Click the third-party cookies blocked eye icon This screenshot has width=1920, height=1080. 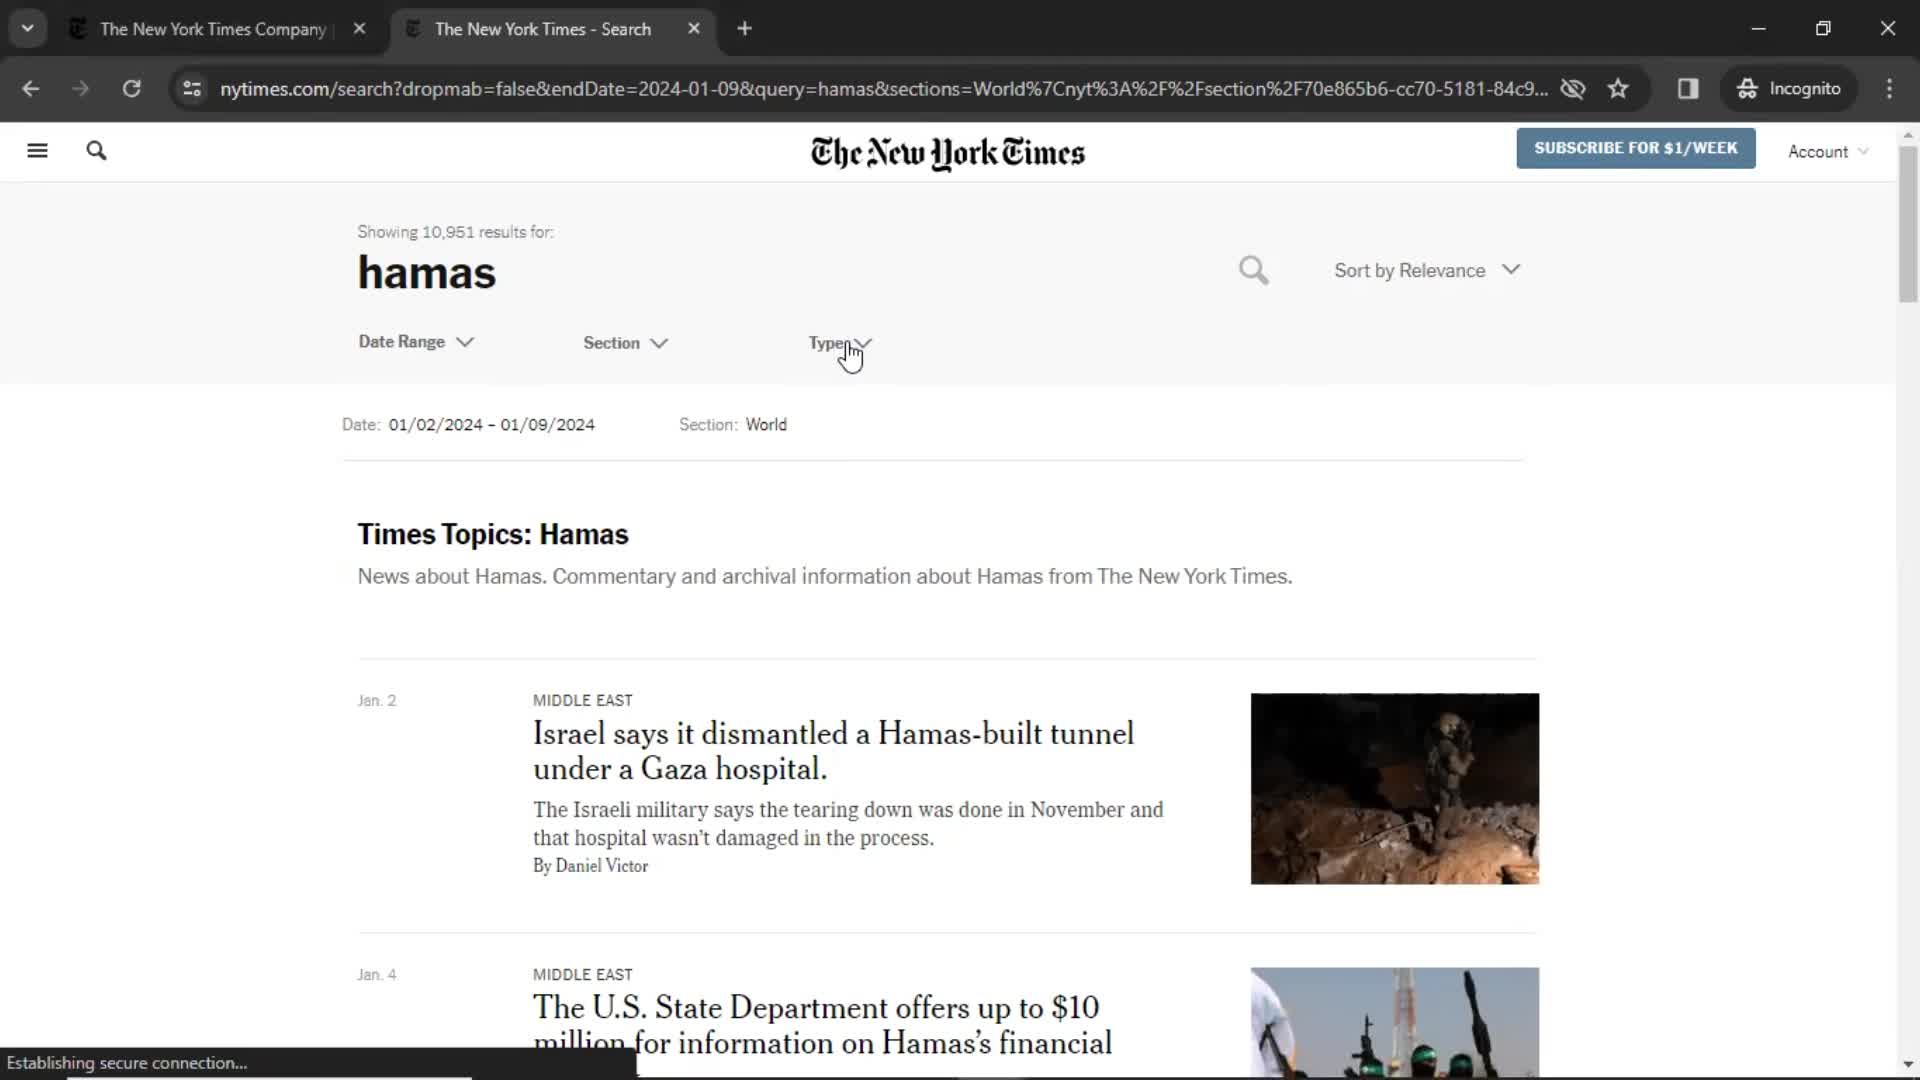(x=1573, y=89)
